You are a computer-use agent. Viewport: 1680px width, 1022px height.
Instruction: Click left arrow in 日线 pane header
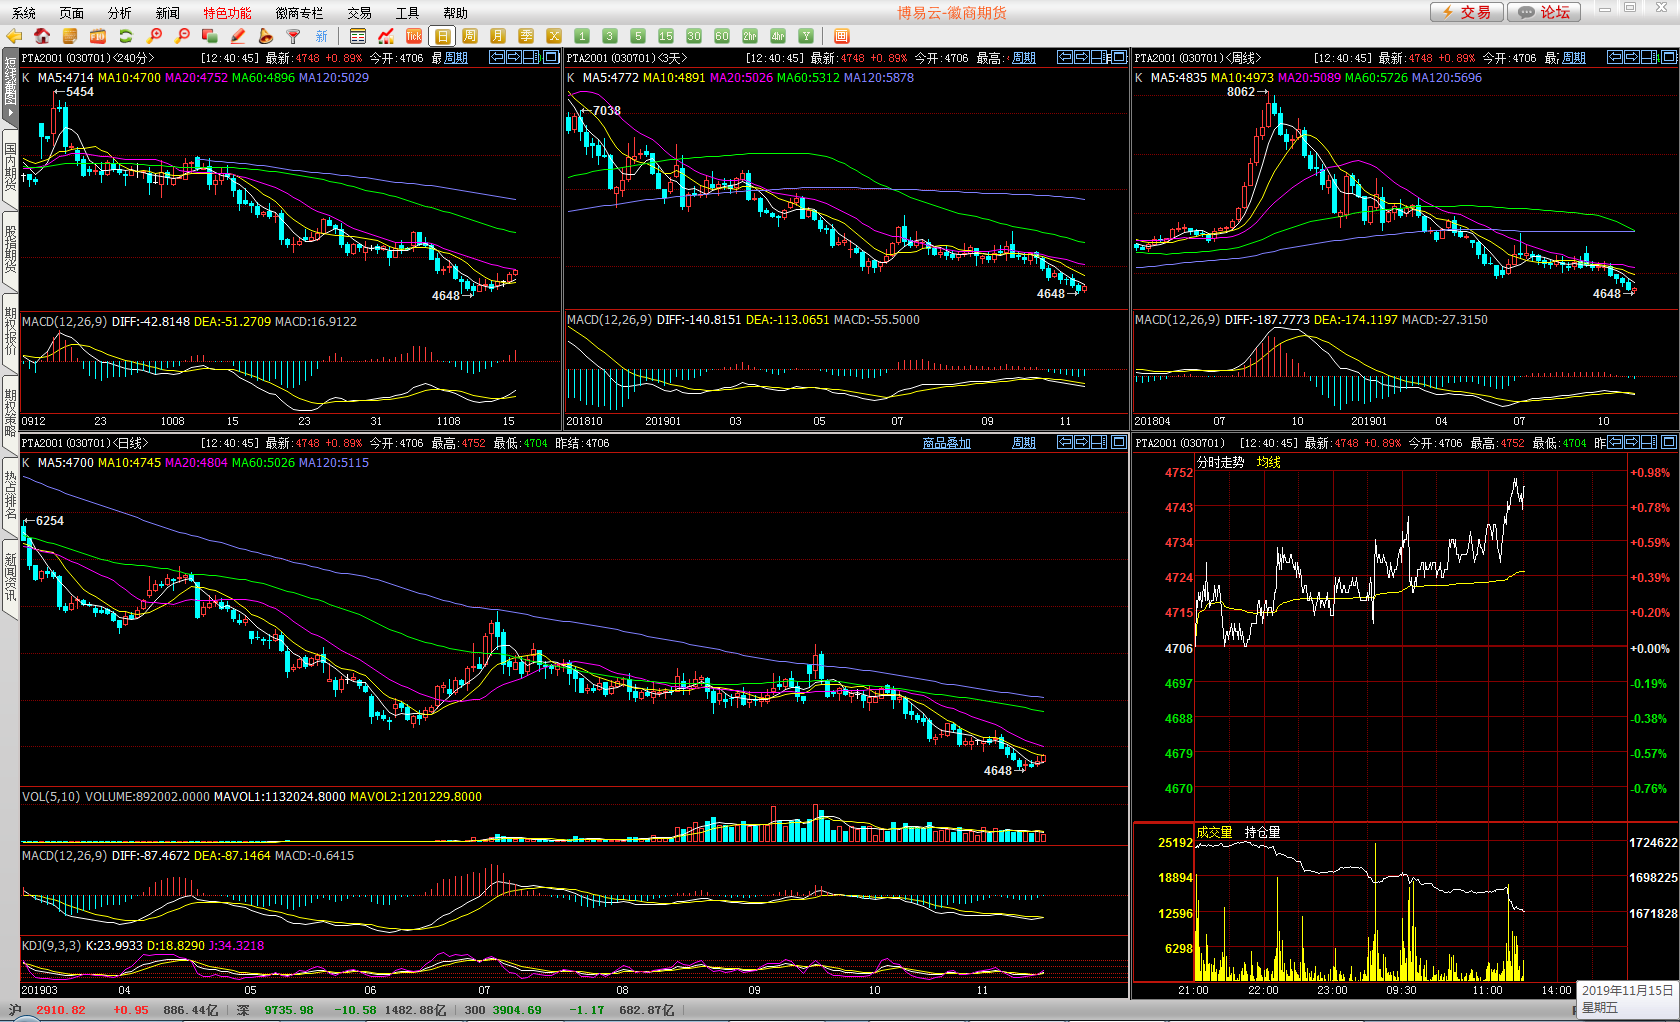1065,442
